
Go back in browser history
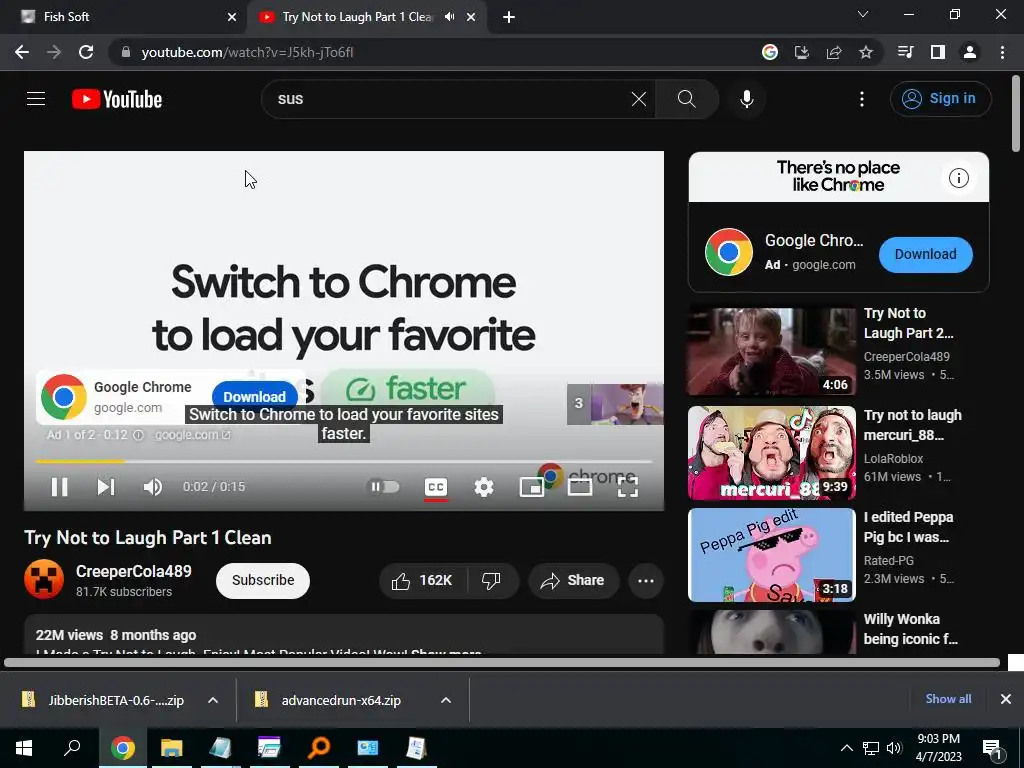22,52
